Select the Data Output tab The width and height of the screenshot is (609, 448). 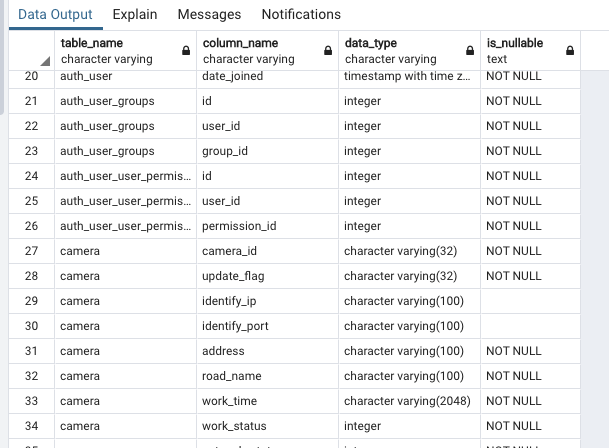click(x=55, y=14)
